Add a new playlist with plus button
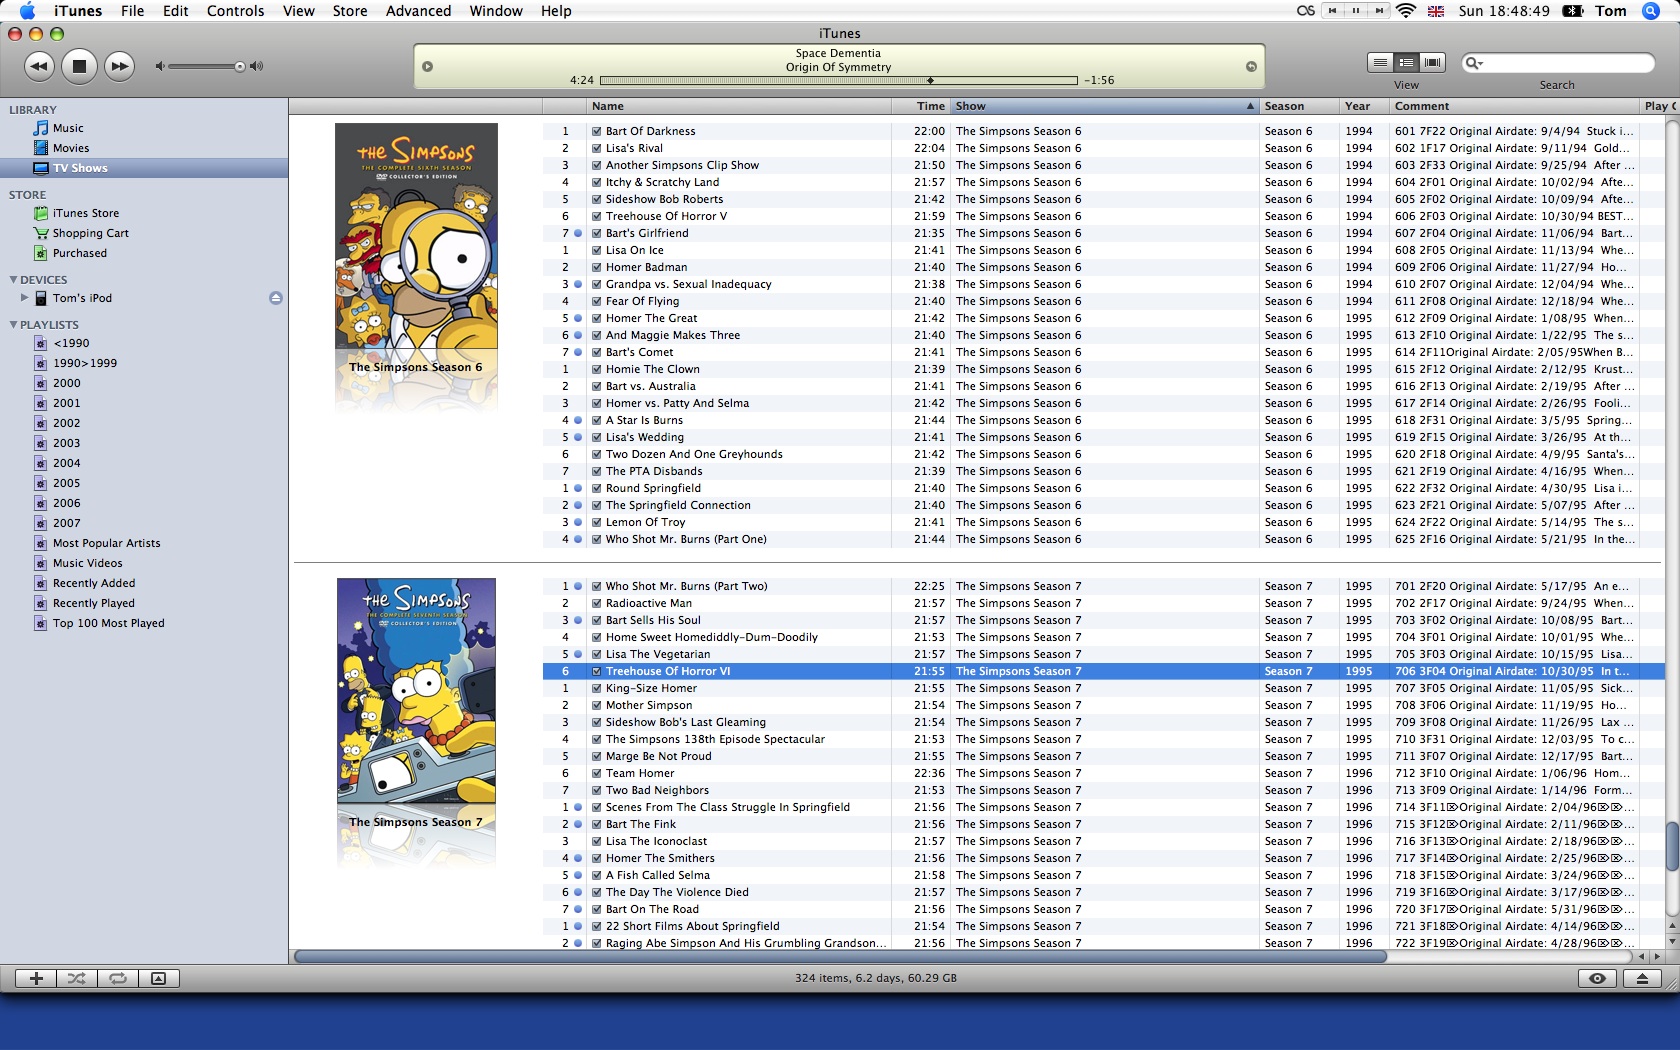 pyautogui.click(x=36, y=979)
